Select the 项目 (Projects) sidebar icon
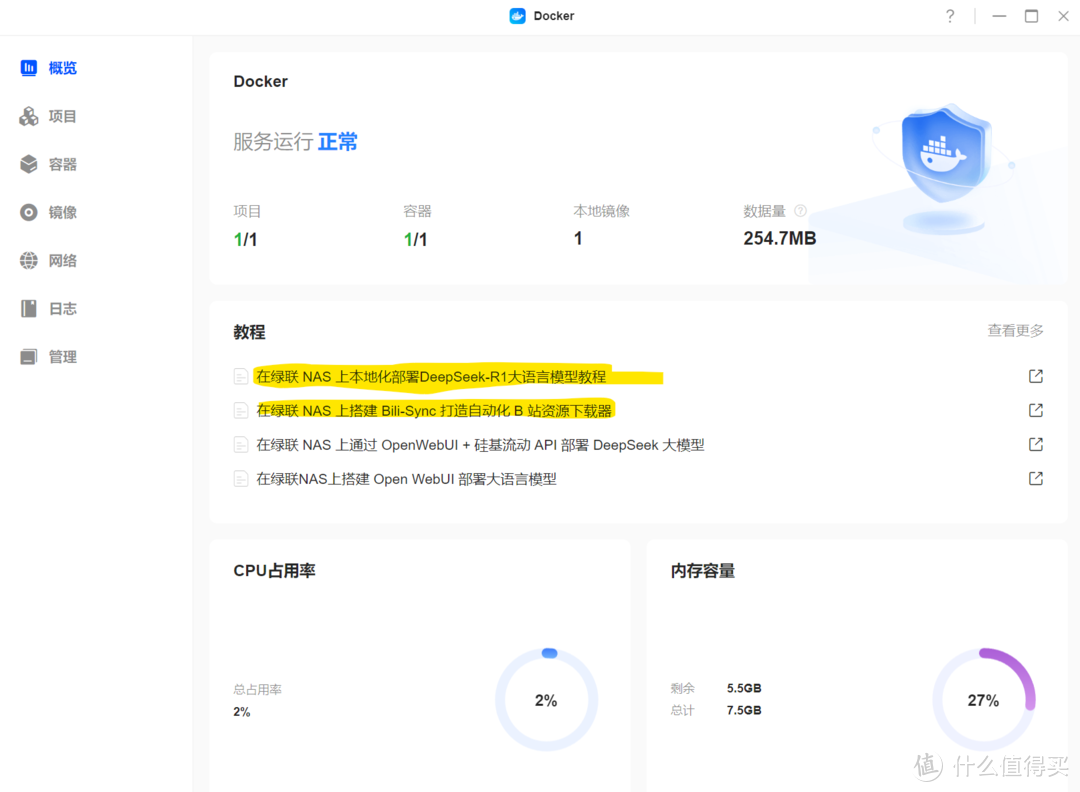 click(x=27, y=115)
